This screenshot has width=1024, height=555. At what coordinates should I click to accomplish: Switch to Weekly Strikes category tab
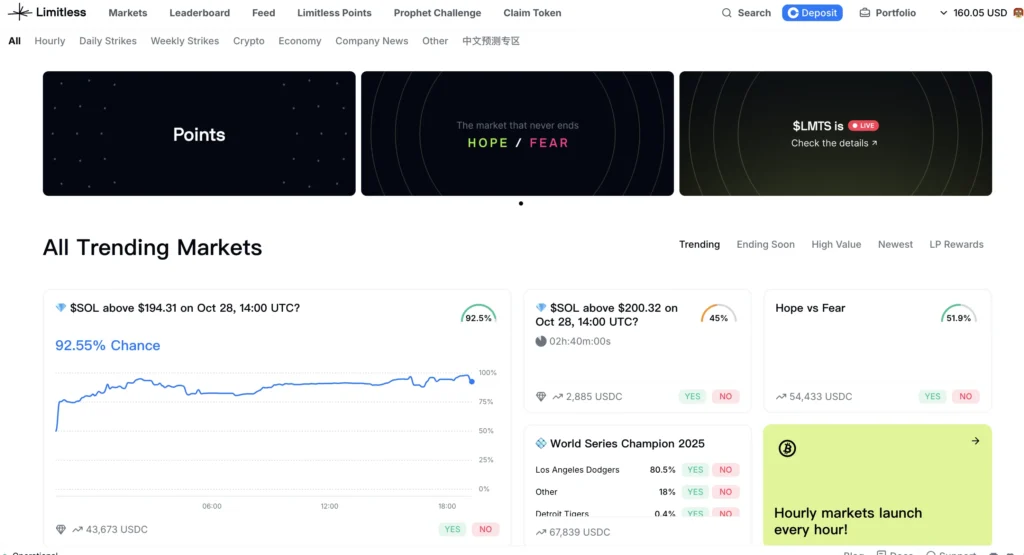tap(184, 41)
